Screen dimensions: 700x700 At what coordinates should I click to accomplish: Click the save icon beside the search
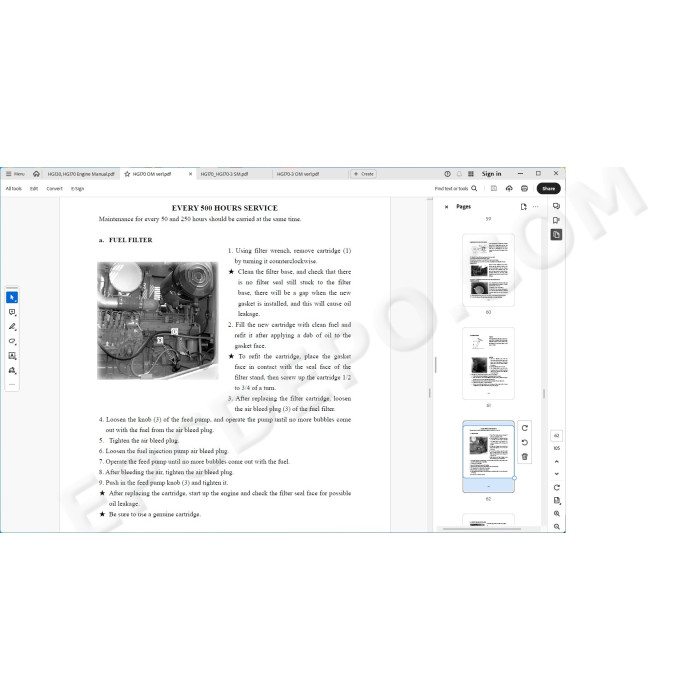pos(494,188)
